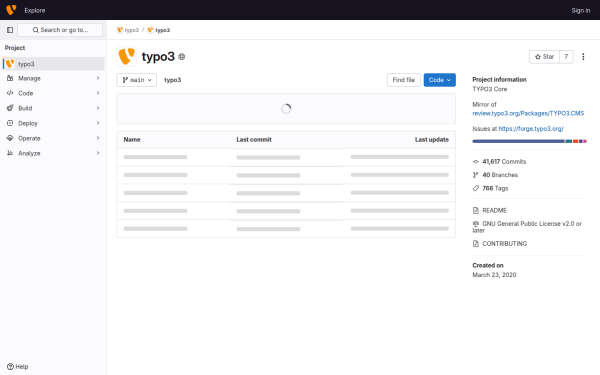Click the Sign in link

point(581,10)
